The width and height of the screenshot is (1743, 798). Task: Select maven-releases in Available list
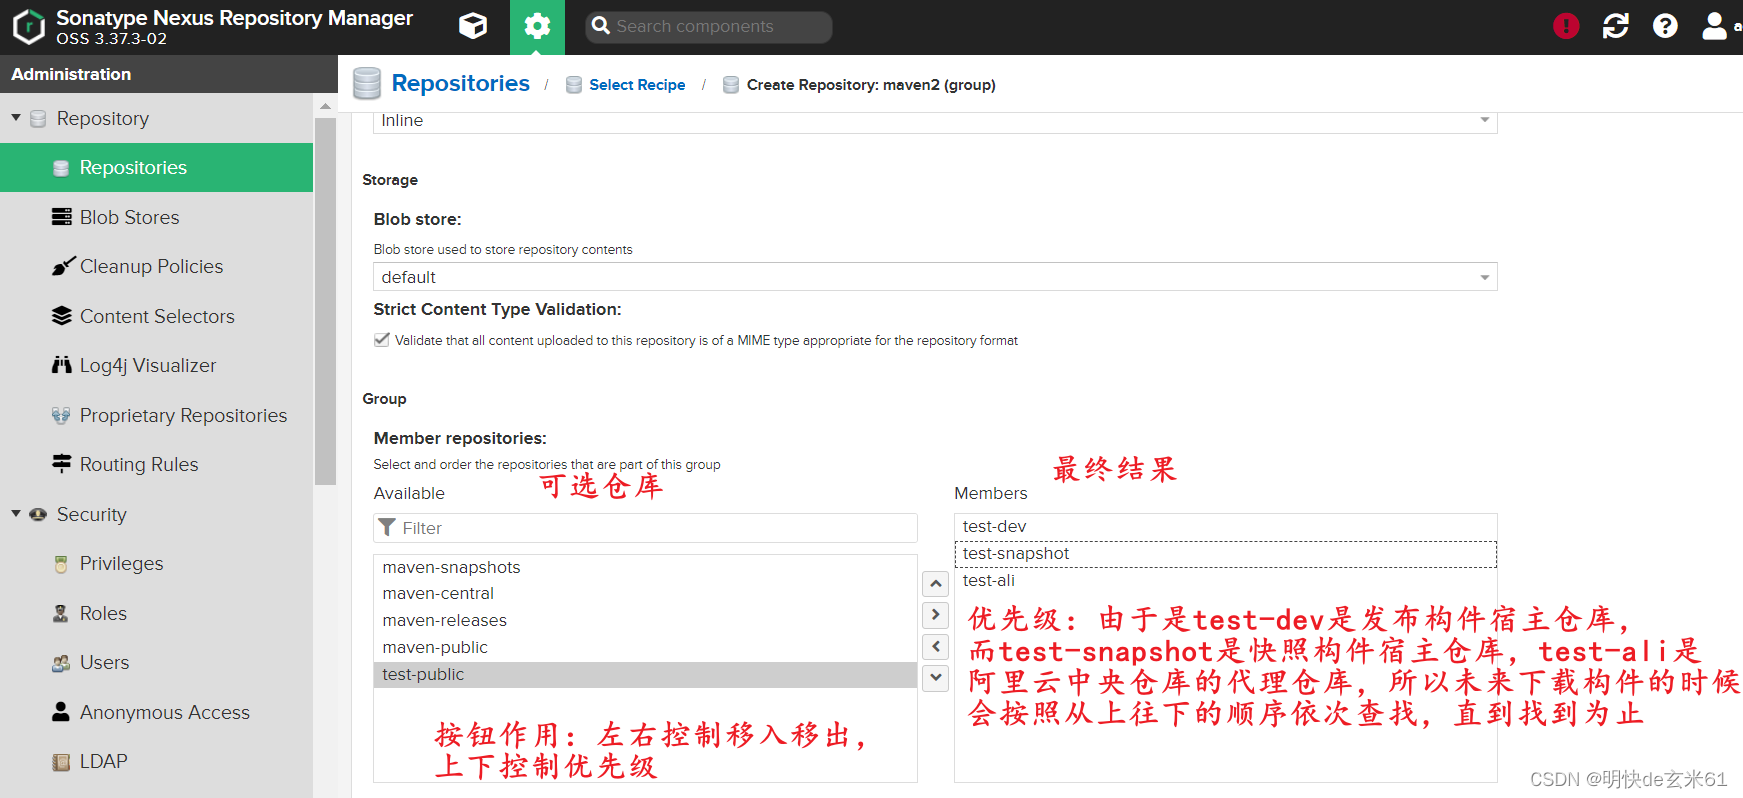[645, 620]
